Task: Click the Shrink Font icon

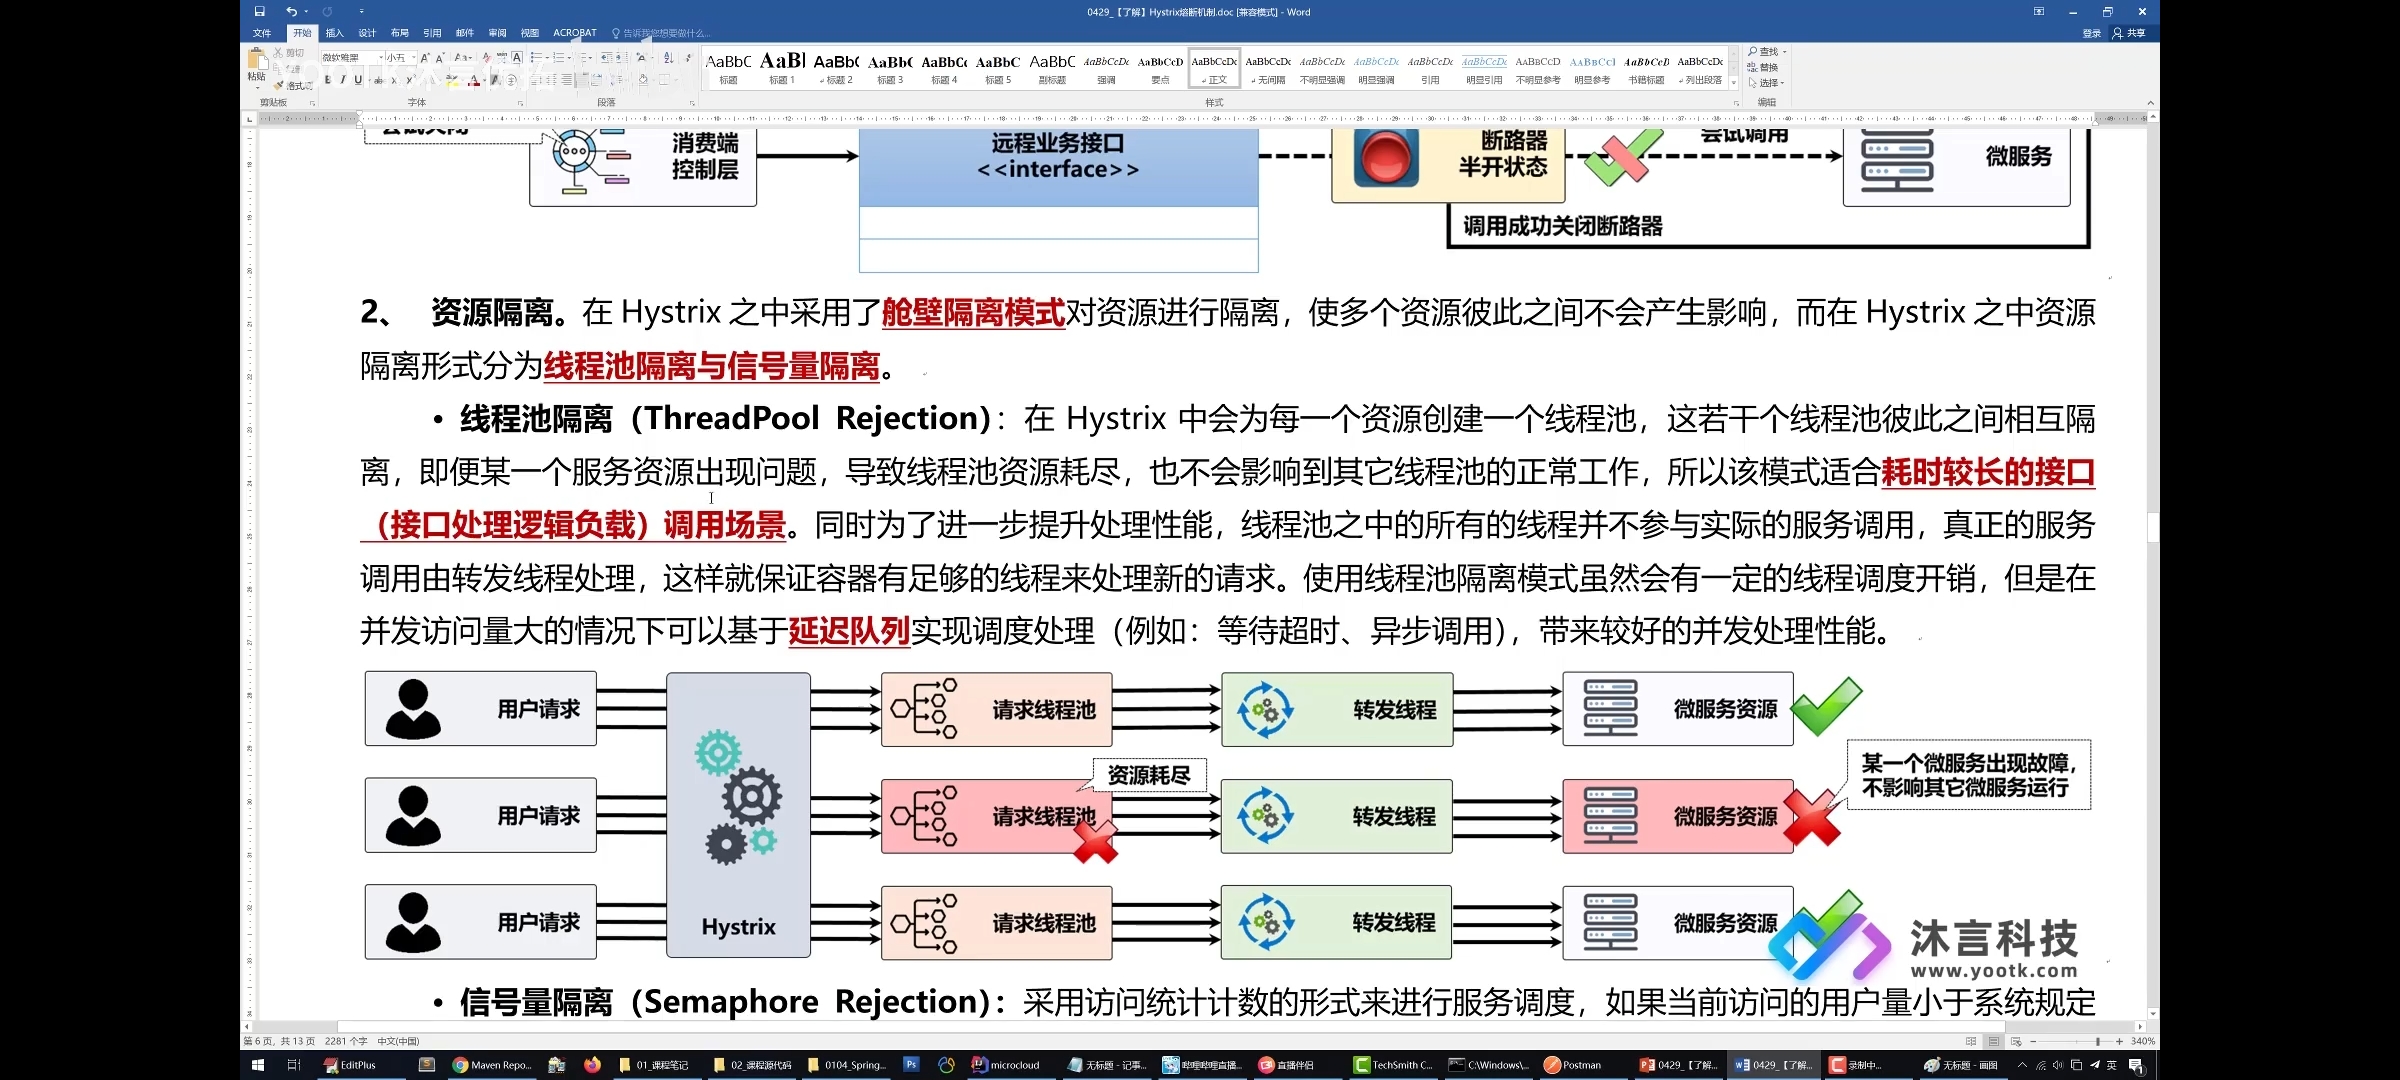Action: pyautogui.click(x=440, y=58)
